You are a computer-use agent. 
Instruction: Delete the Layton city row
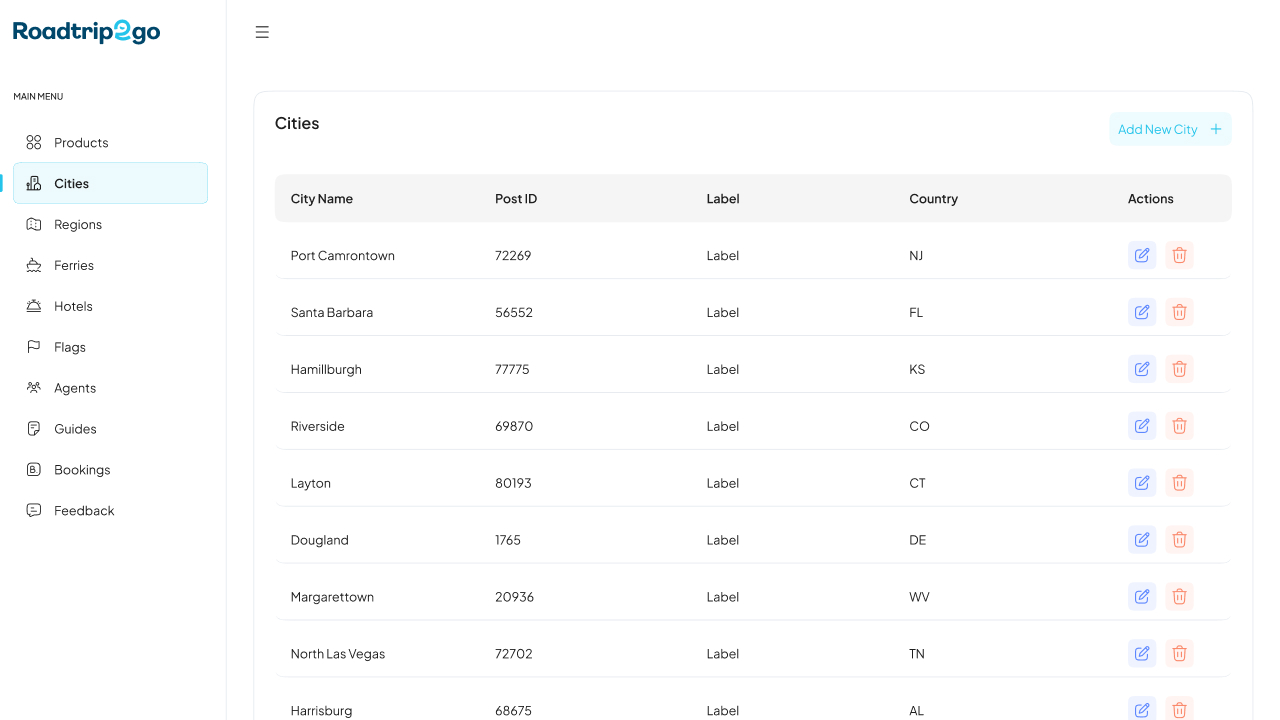(1179, 483)
